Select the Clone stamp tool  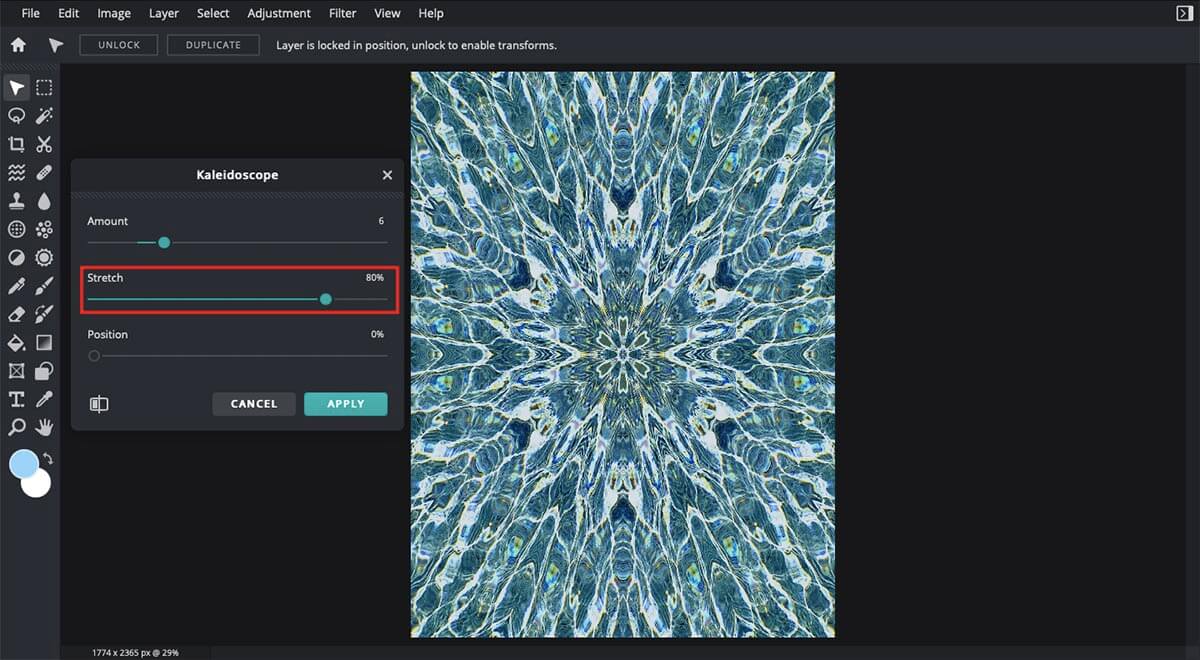point(16,200)
